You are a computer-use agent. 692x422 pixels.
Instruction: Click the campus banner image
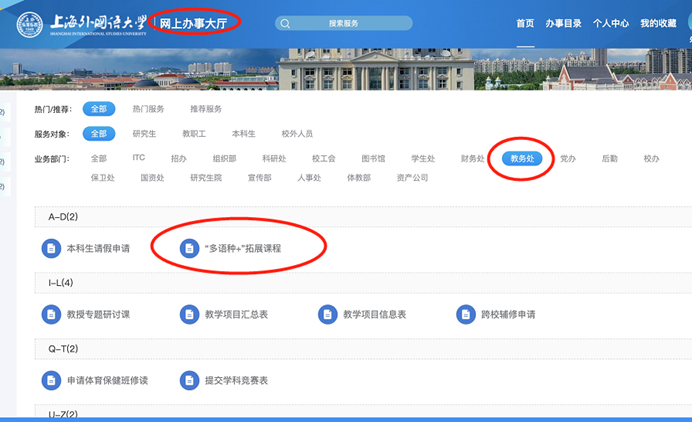[x=346, y=69]
